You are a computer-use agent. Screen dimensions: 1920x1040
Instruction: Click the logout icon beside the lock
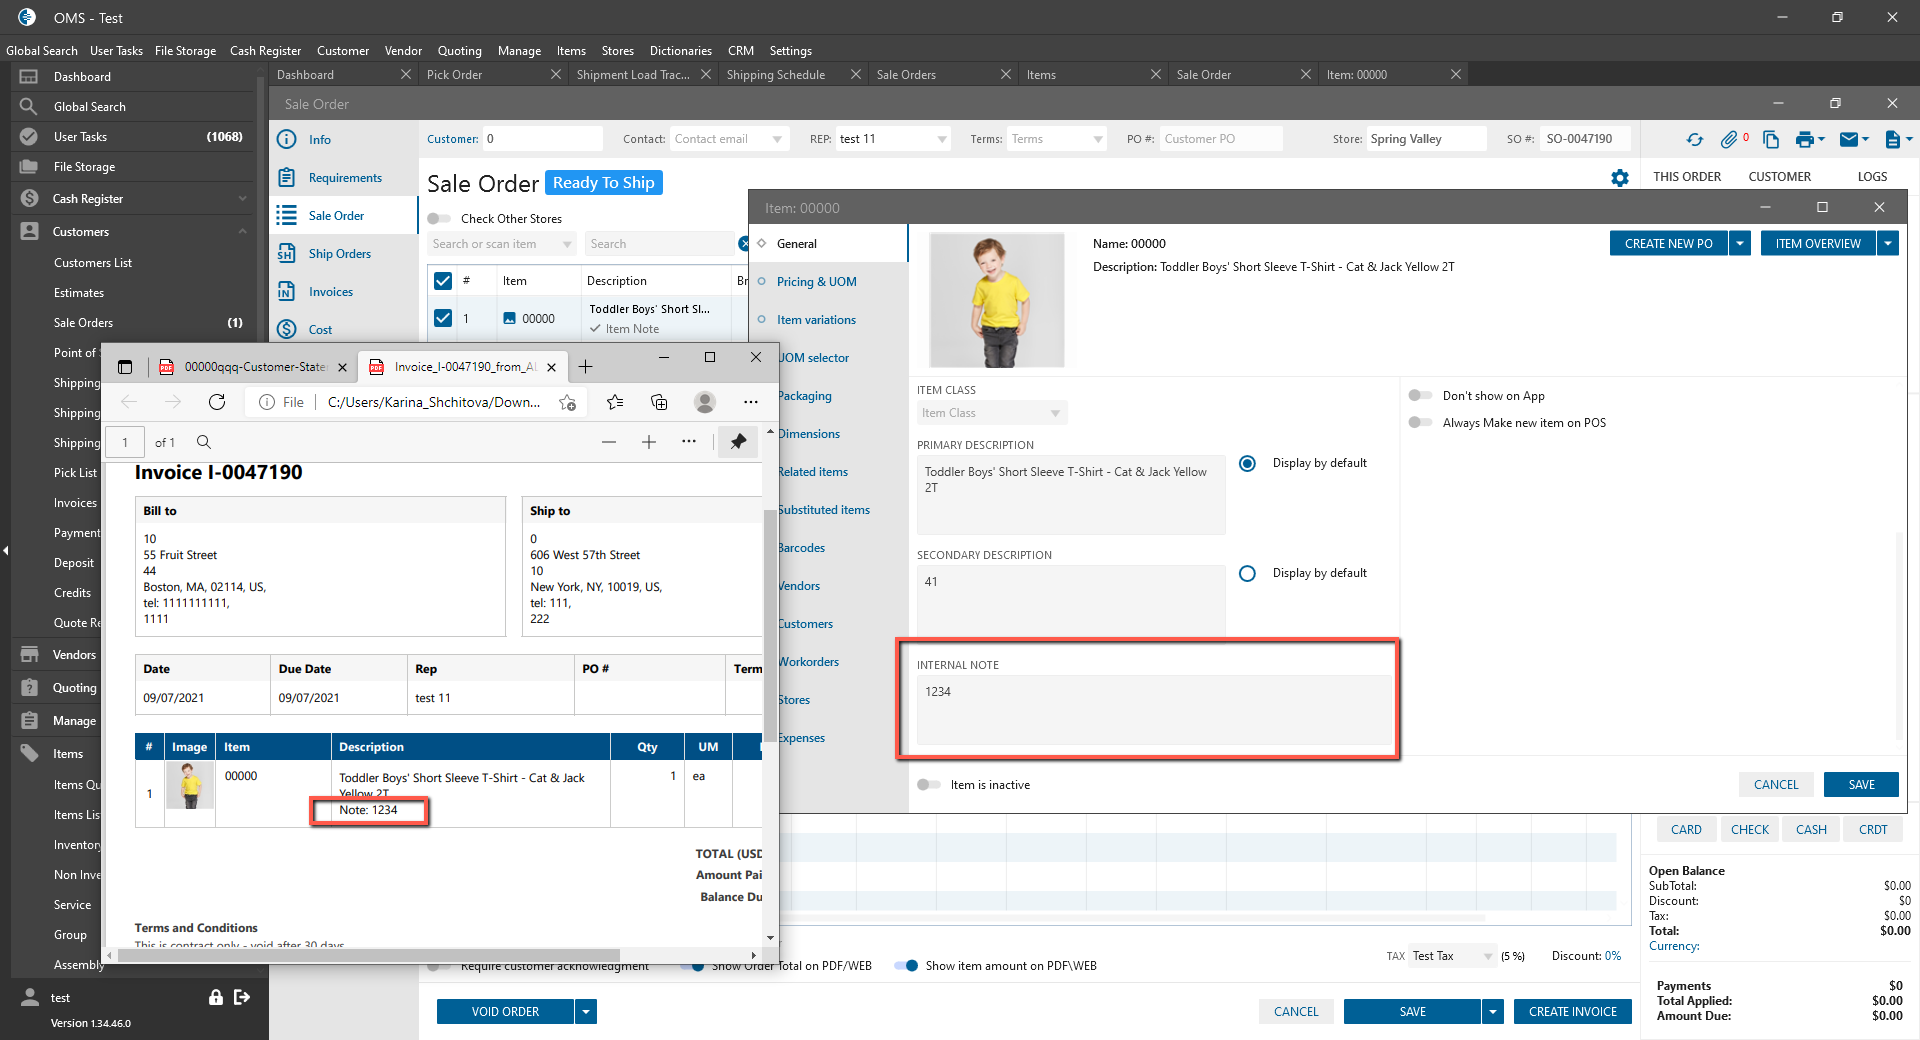[242, 997]
